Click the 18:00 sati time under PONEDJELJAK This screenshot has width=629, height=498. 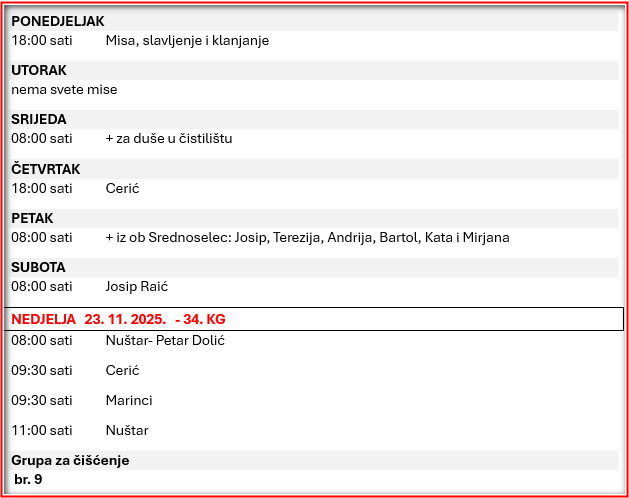(42, 41)
